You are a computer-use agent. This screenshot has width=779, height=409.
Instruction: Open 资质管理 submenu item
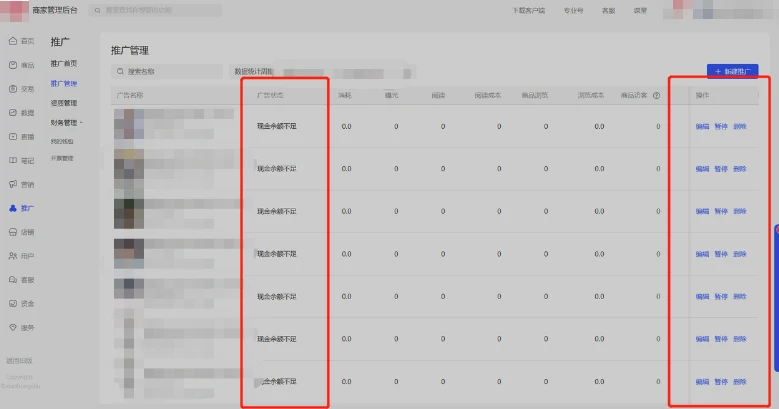(64, 103)
